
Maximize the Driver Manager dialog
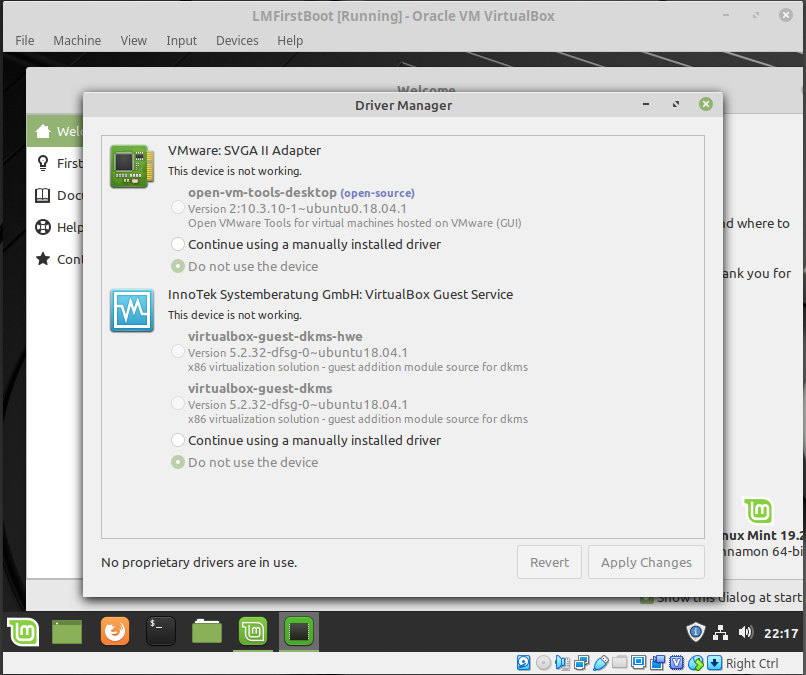[676, 104]
